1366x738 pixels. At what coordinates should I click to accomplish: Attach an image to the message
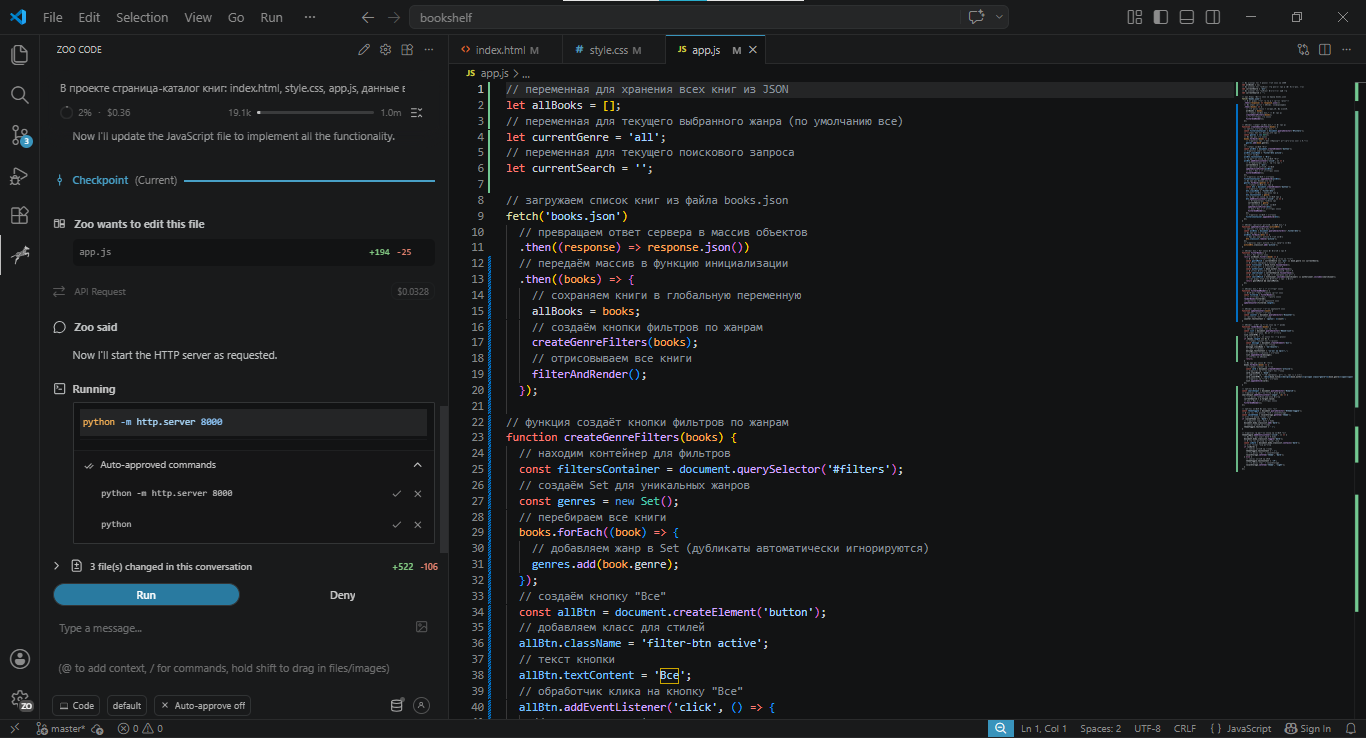[x=421, y=627]
